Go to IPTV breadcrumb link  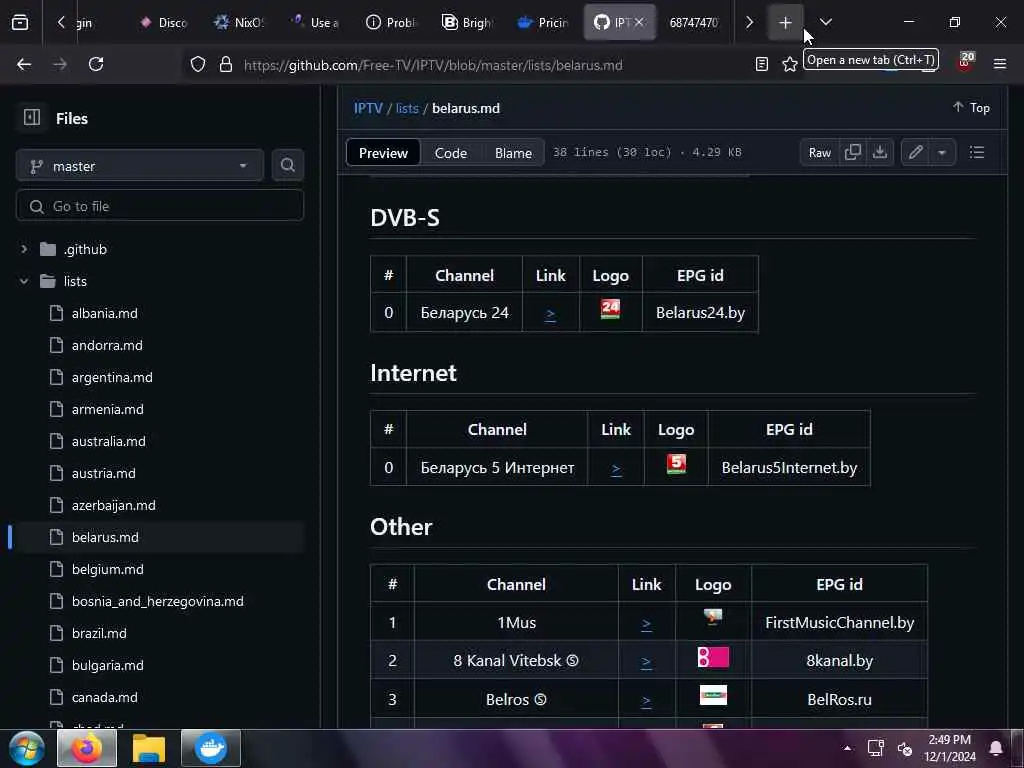pyautogui.click(x=368, y=108)
